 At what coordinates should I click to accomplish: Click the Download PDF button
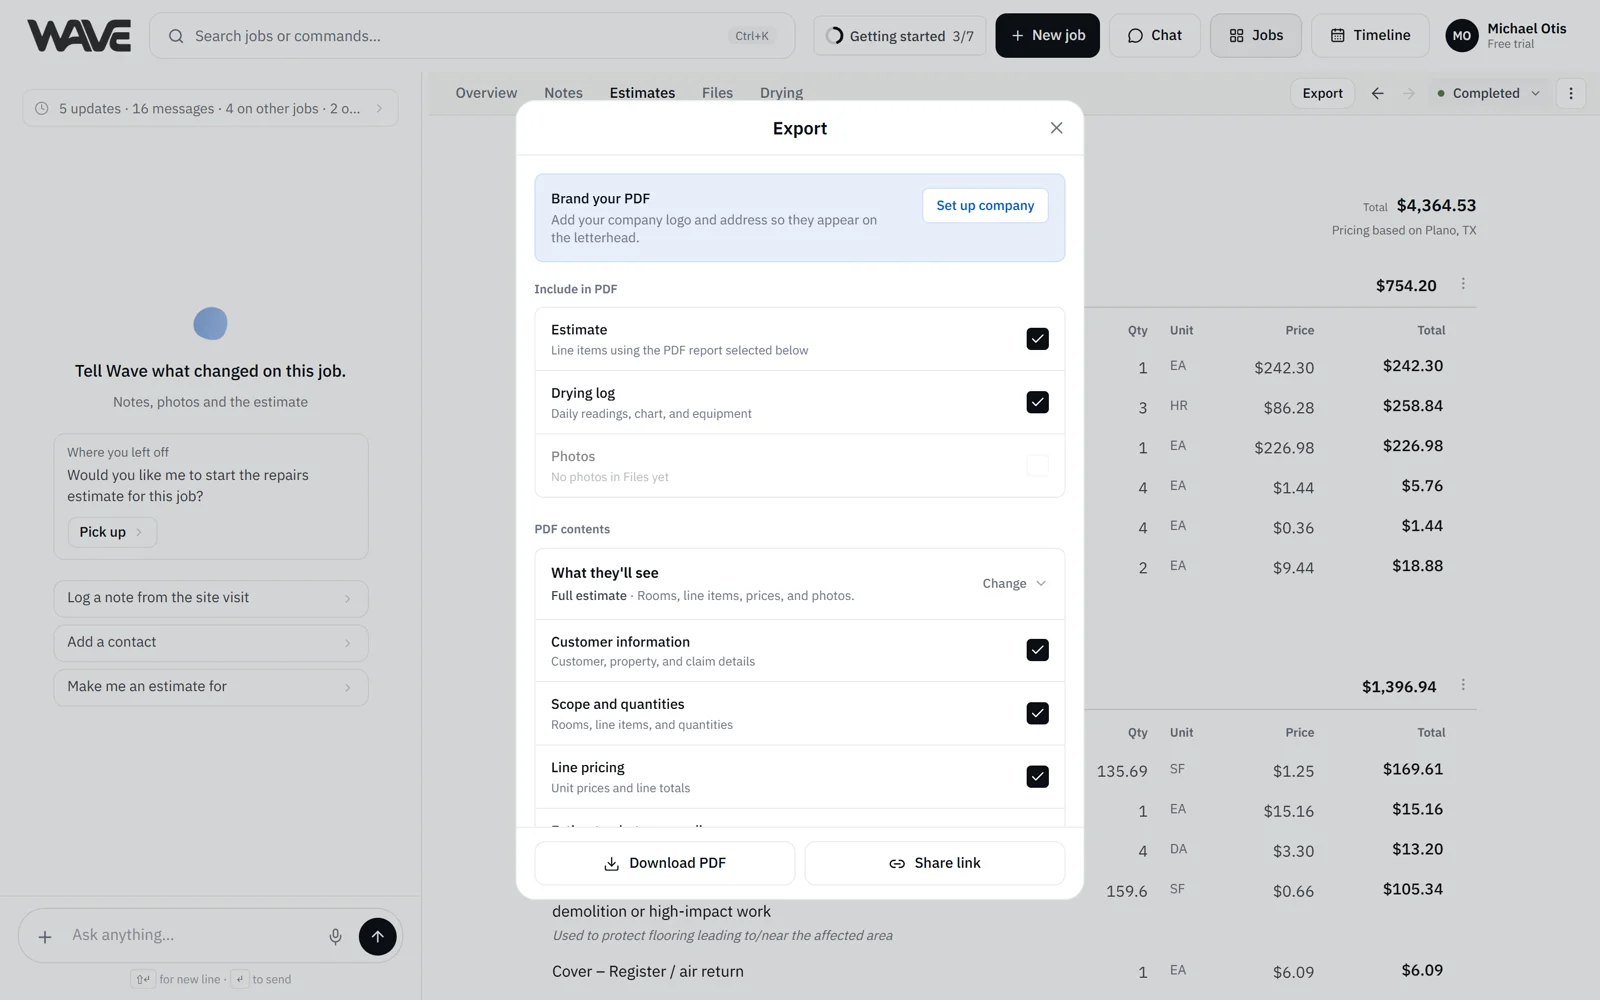tap(665, 863)
